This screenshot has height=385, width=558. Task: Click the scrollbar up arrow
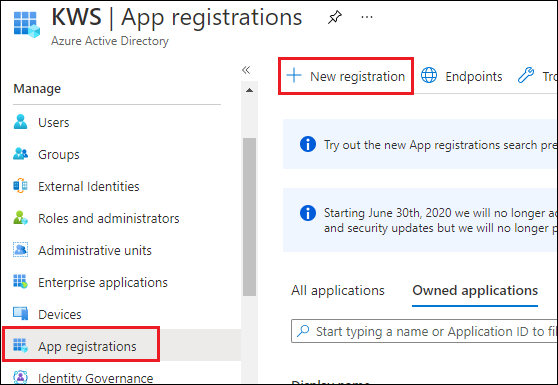click(x=249, y=90)
